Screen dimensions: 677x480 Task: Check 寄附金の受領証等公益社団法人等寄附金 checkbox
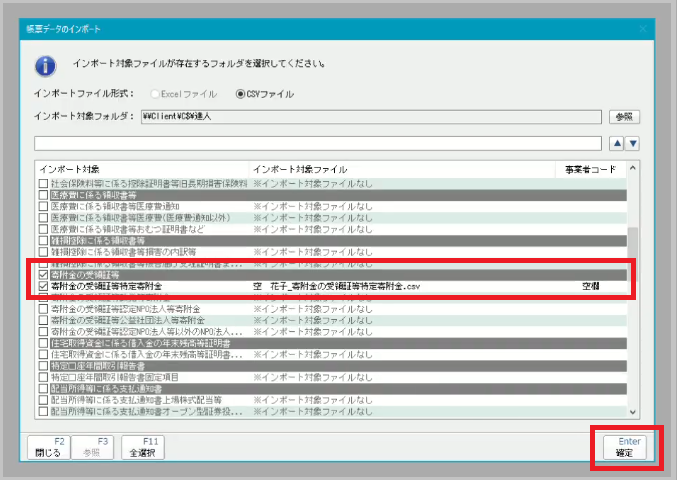43,320
